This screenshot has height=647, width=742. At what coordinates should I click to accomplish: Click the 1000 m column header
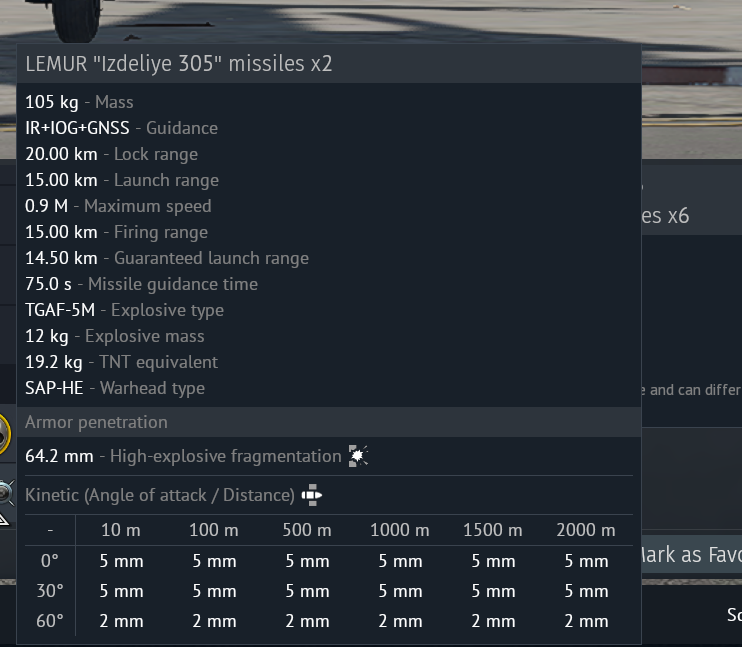(400, 530)
